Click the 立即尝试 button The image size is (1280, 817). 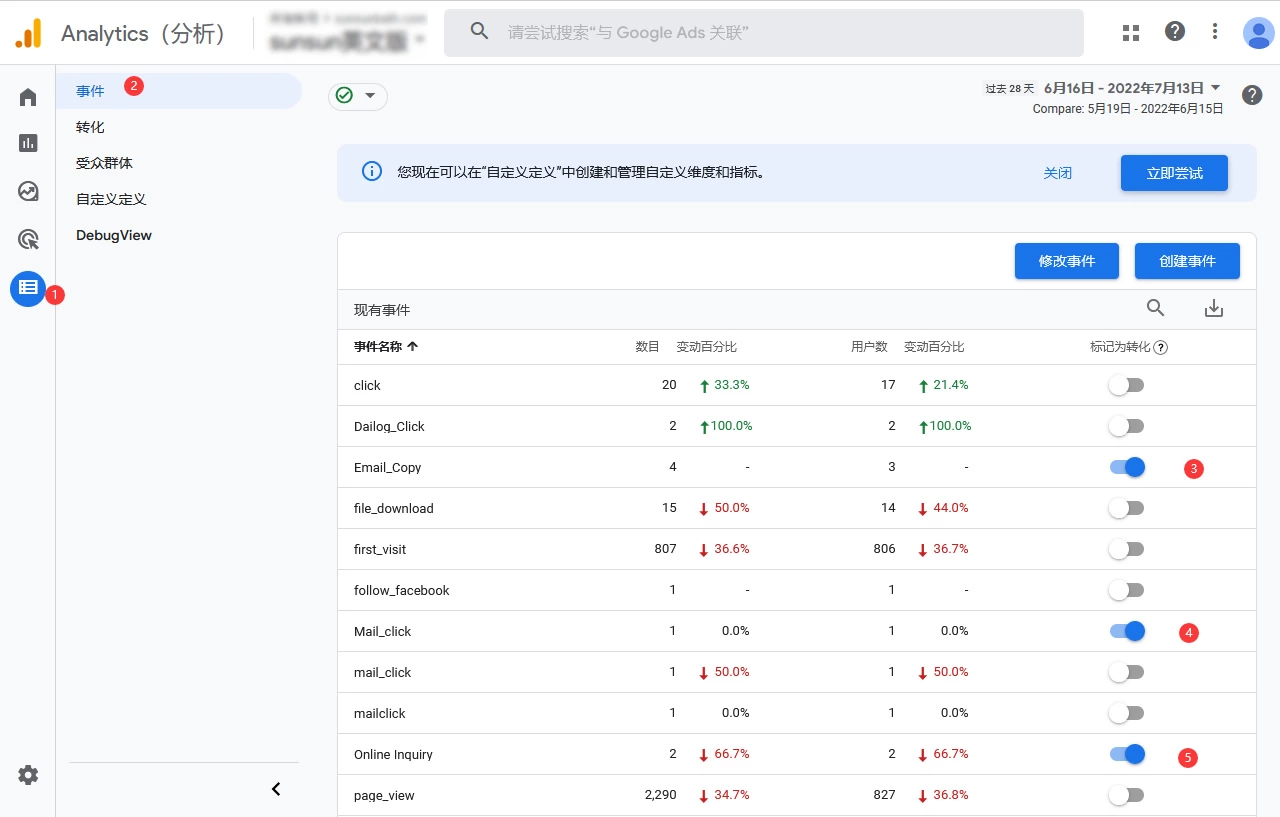[x=1174, y=173]
